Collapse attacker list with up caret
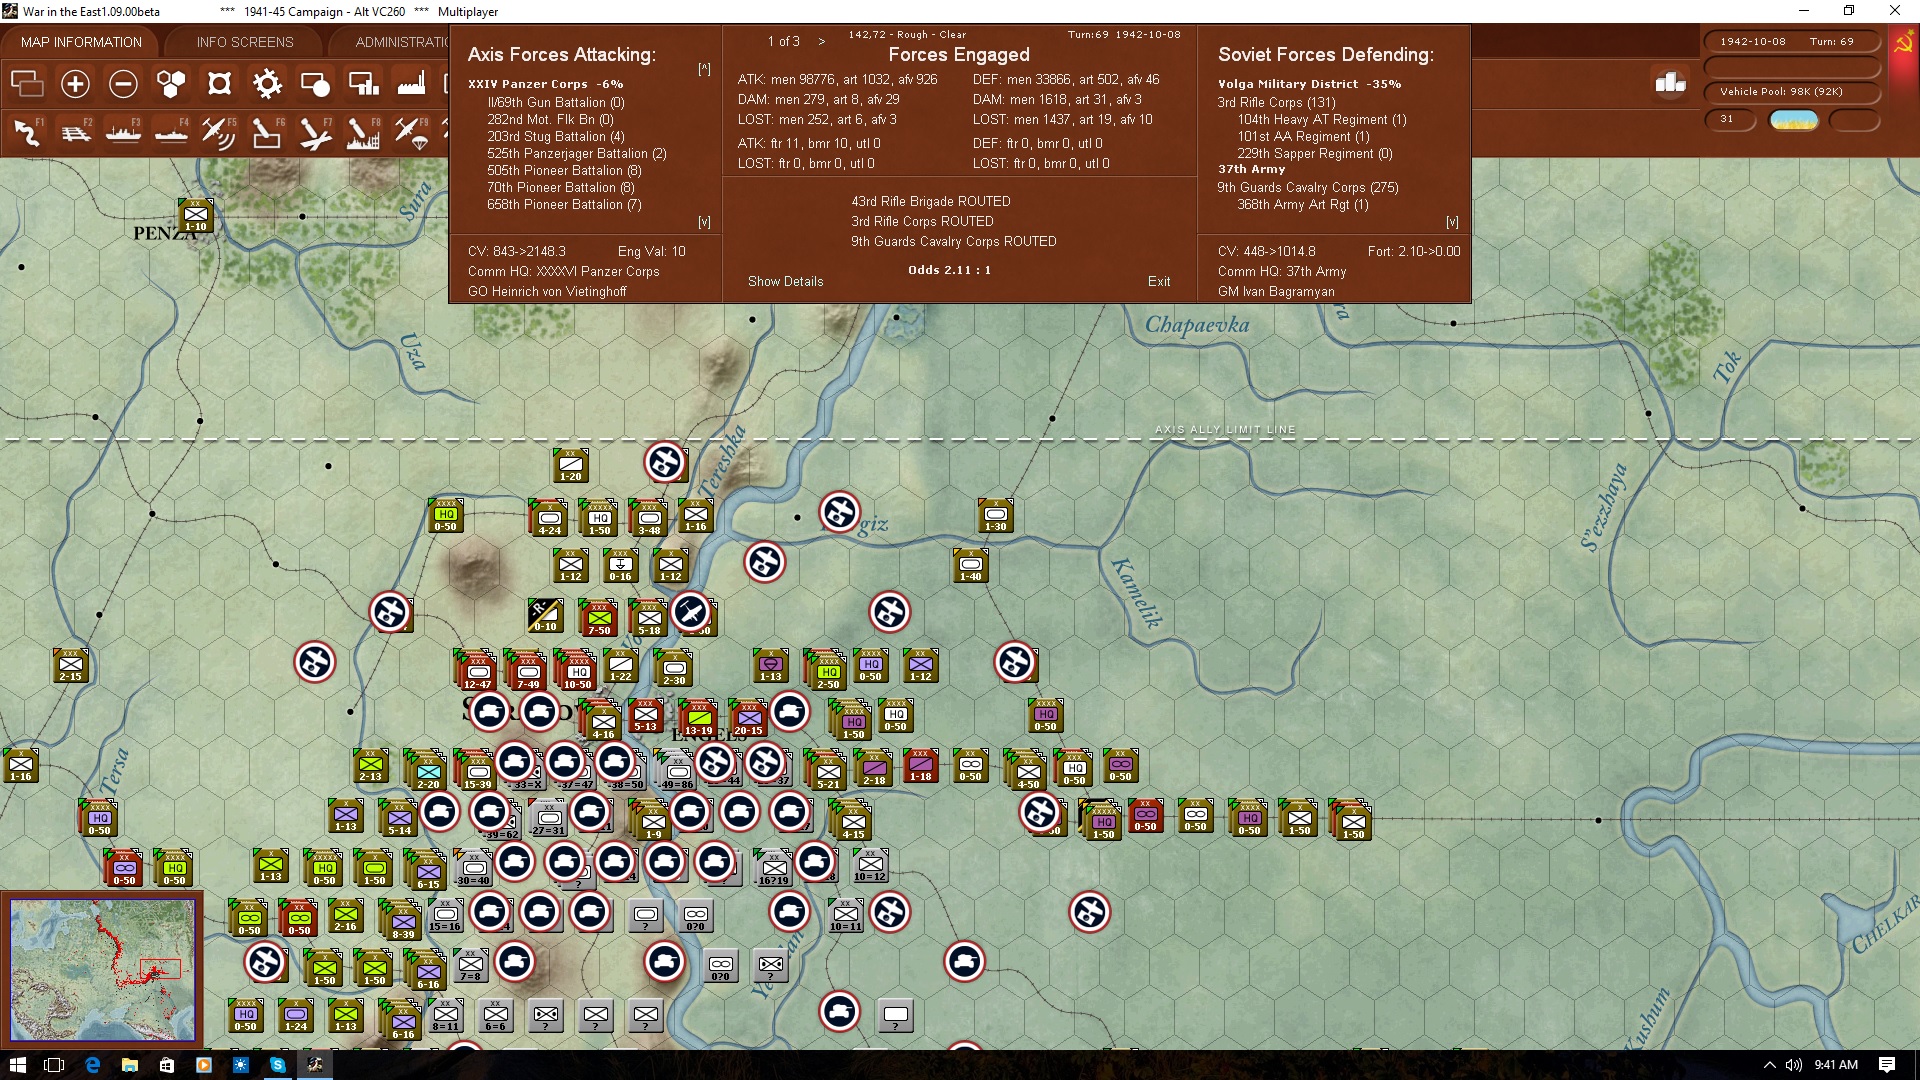Screen dimensions: 1920x1080 coord(704,69)
